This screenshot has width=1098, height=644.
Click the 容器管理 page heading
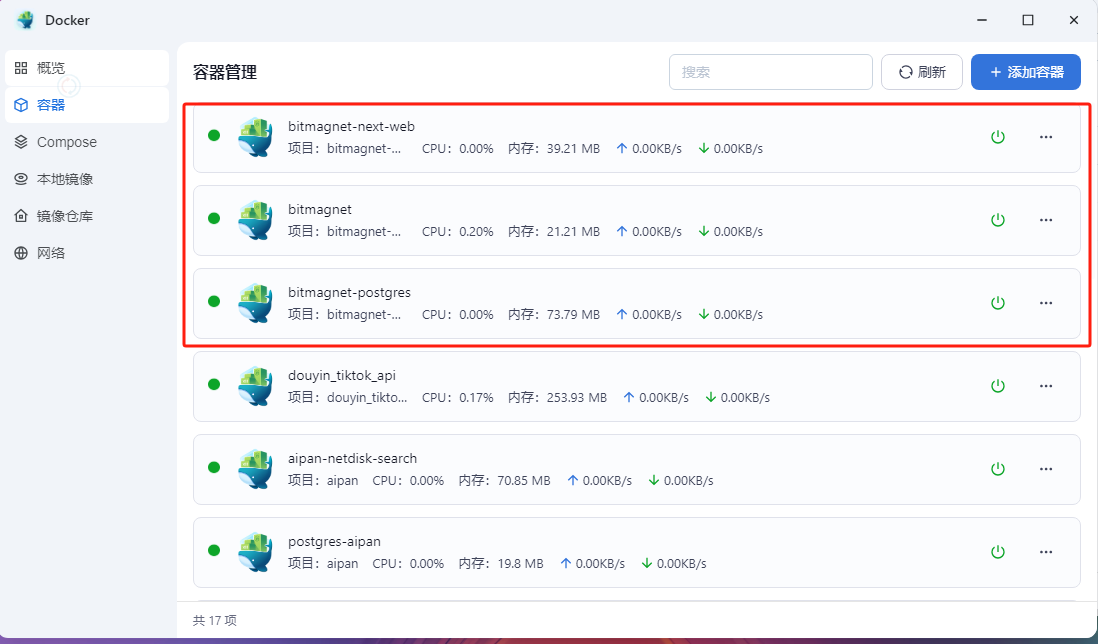pyautogui.click(x=225, y=72)
